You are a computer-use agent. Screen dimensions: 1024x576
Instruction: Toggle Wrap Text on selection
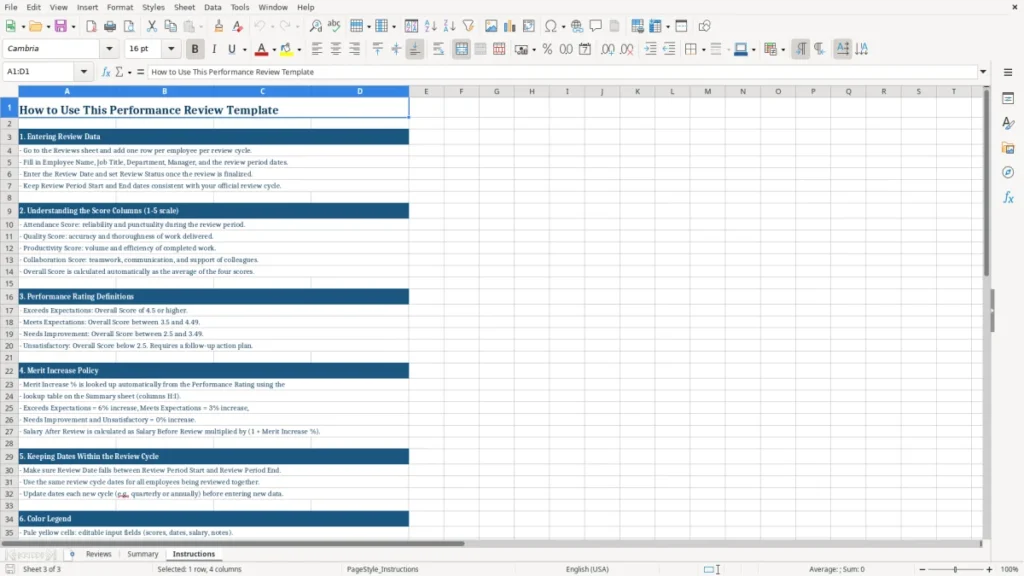[x=438, y=49]
